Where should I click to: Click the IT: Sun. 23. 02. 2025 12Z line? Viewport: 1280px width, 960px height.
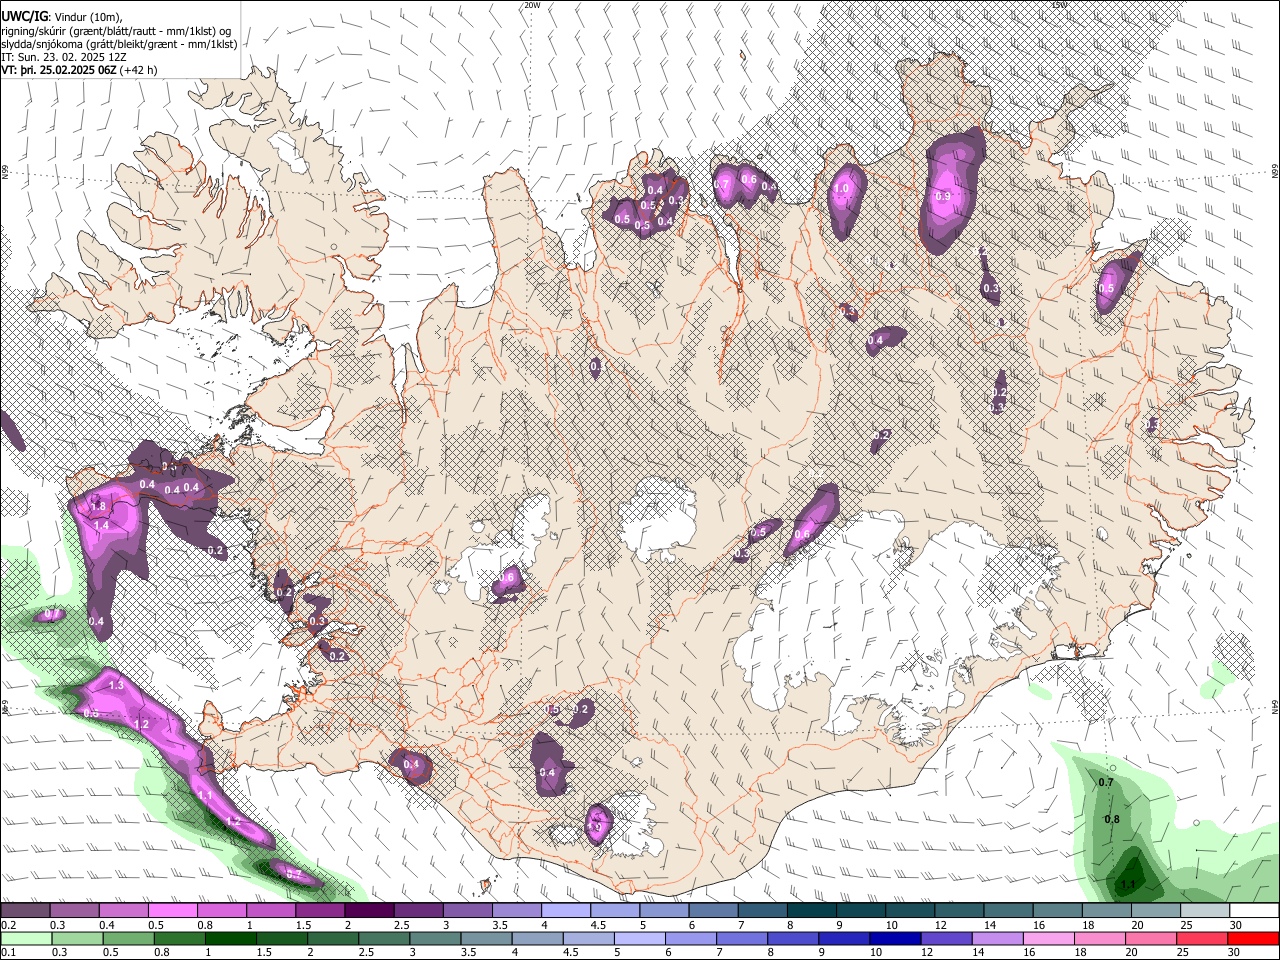click(65, 58)
